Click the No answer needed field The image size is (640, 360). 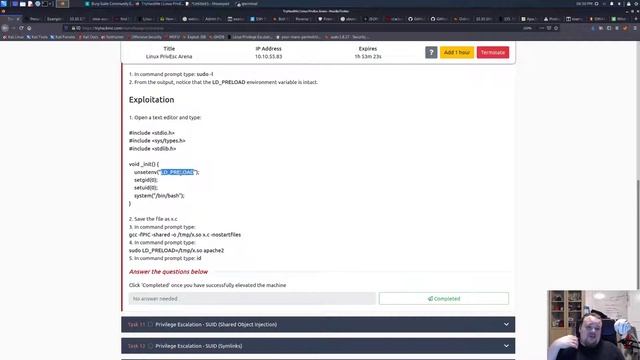252,298
